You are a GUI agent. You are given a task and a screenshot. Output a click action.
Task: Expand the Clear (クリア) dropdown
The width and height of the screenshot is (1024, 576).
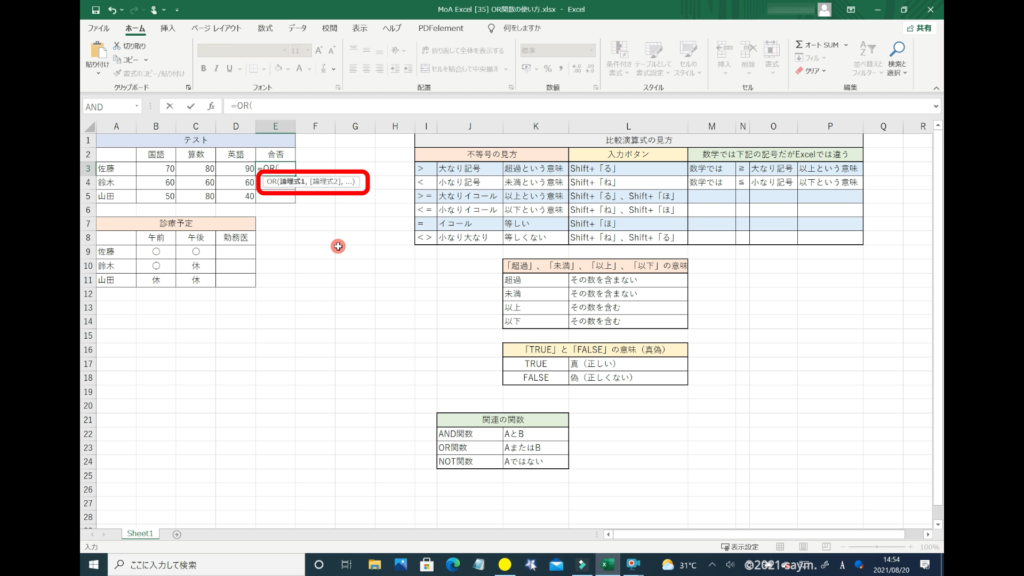click(823, 71)
